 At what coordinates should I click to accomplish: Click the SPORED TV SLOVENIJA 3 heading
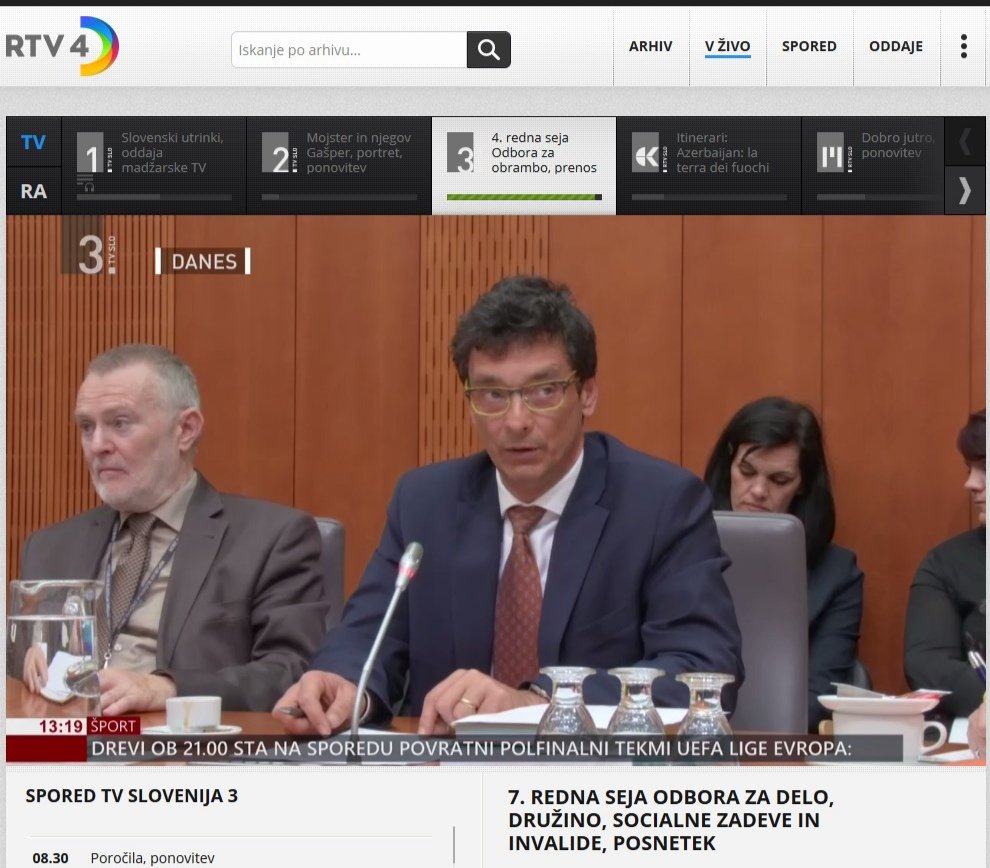pyautogui.click(x=131, y=795)
